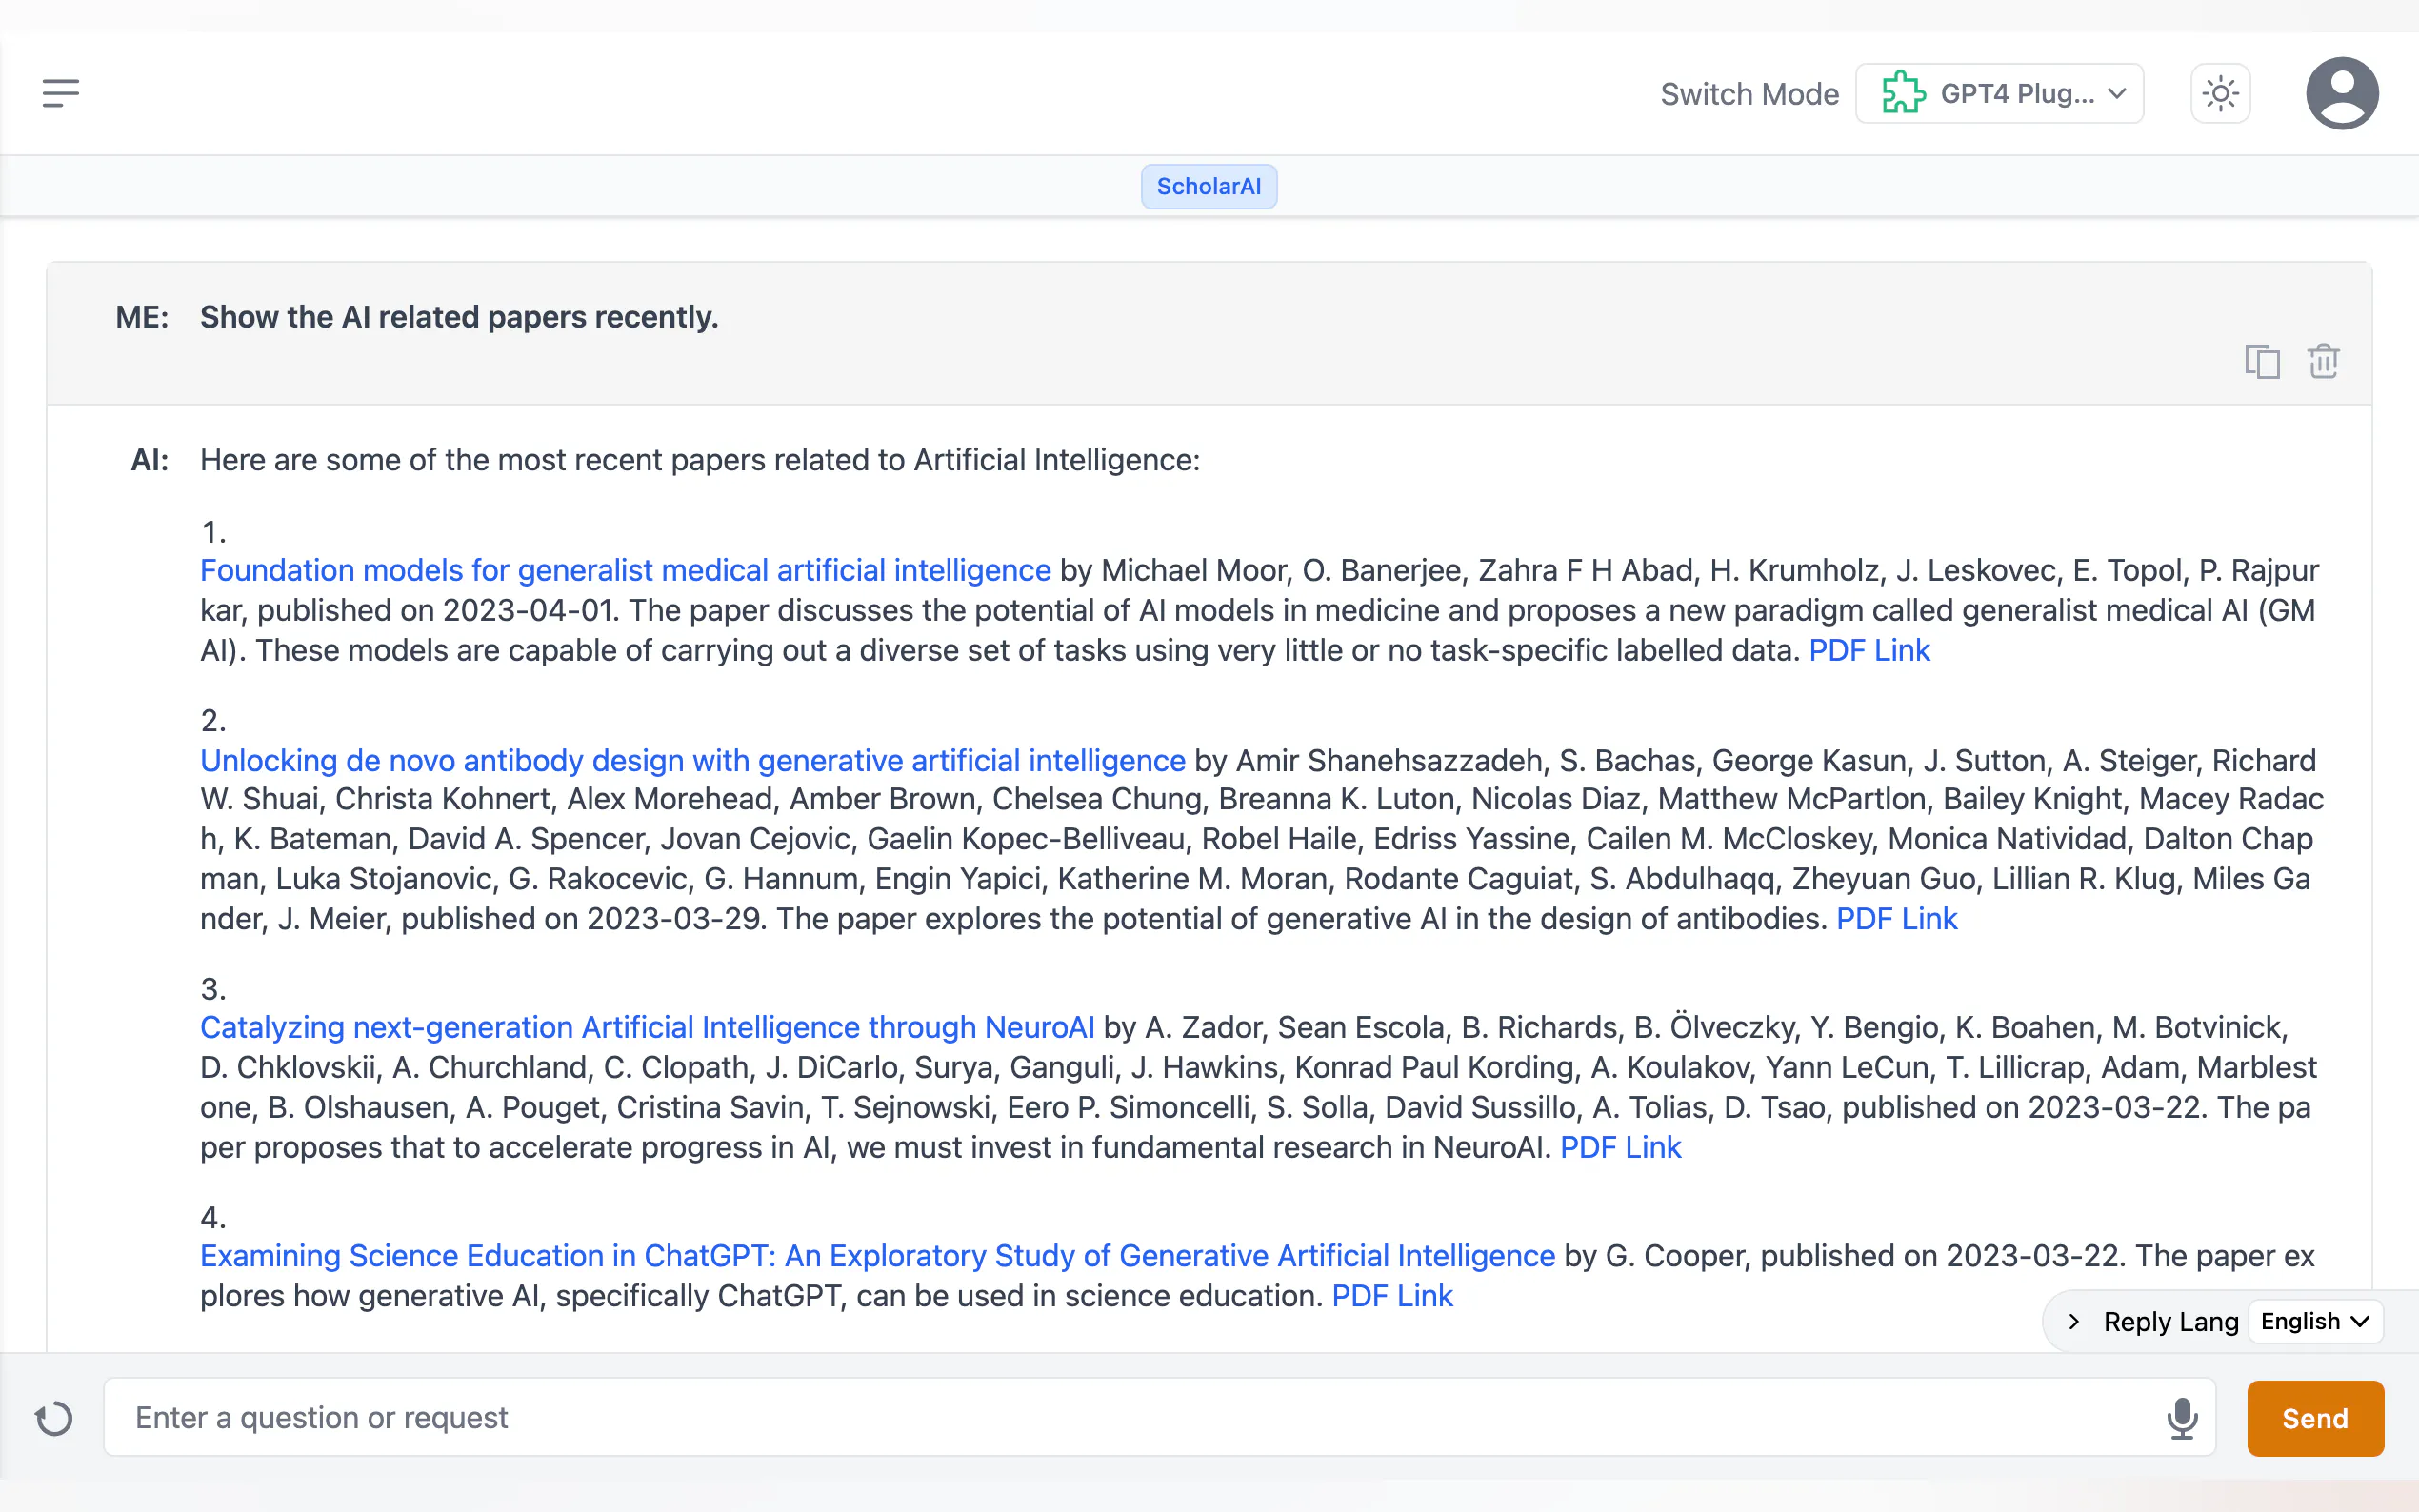Open Examining Science Education in ChatGPT link

click(877, 1255)
